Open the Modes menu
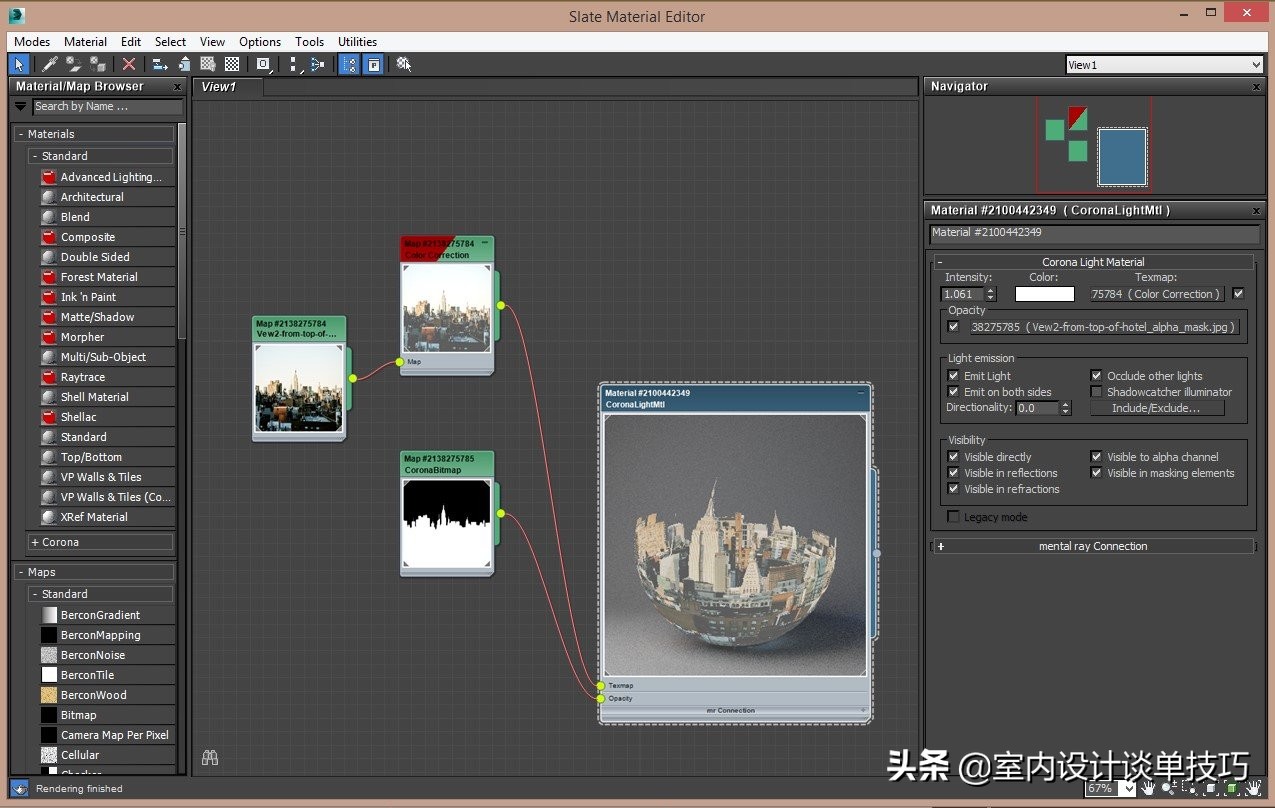 click(32, 42)
